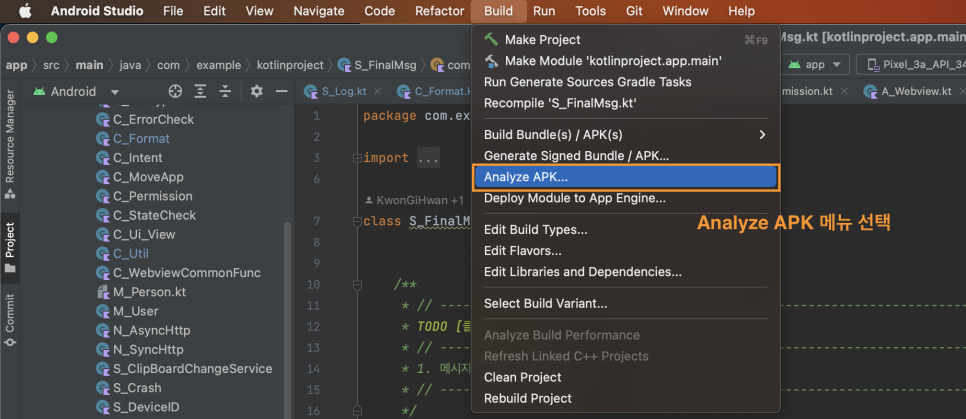Collapse the comment block at line 10
The image size is (966, 419).
point(356,285)
